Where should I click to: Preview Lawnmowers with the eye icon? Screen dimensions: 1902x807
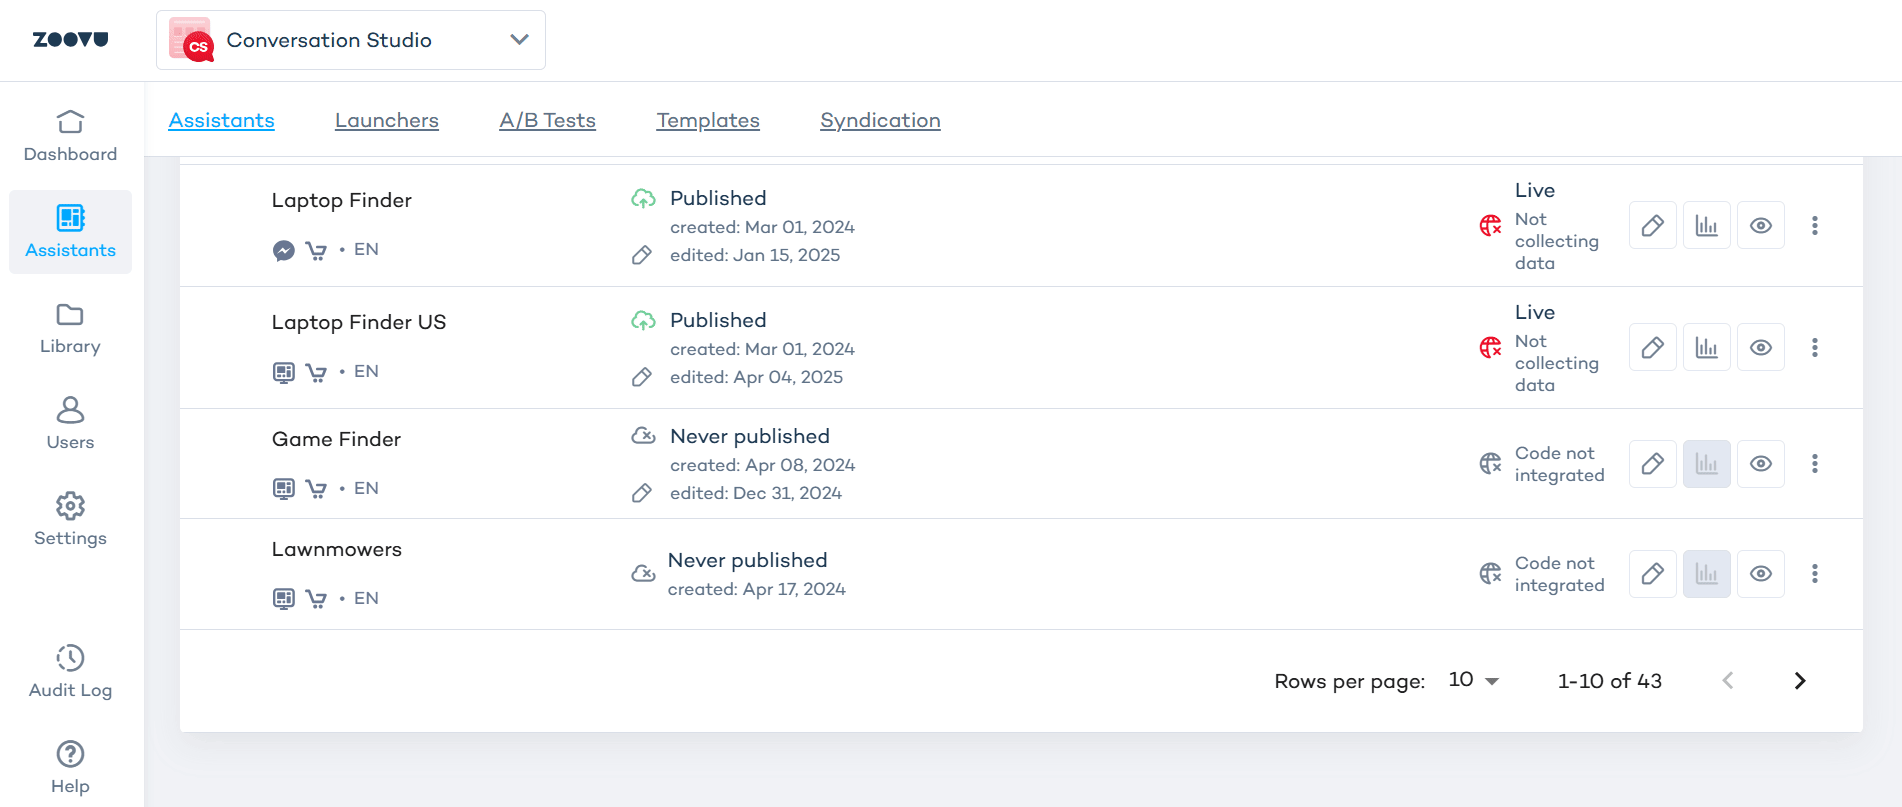[x=1761, y=574]
